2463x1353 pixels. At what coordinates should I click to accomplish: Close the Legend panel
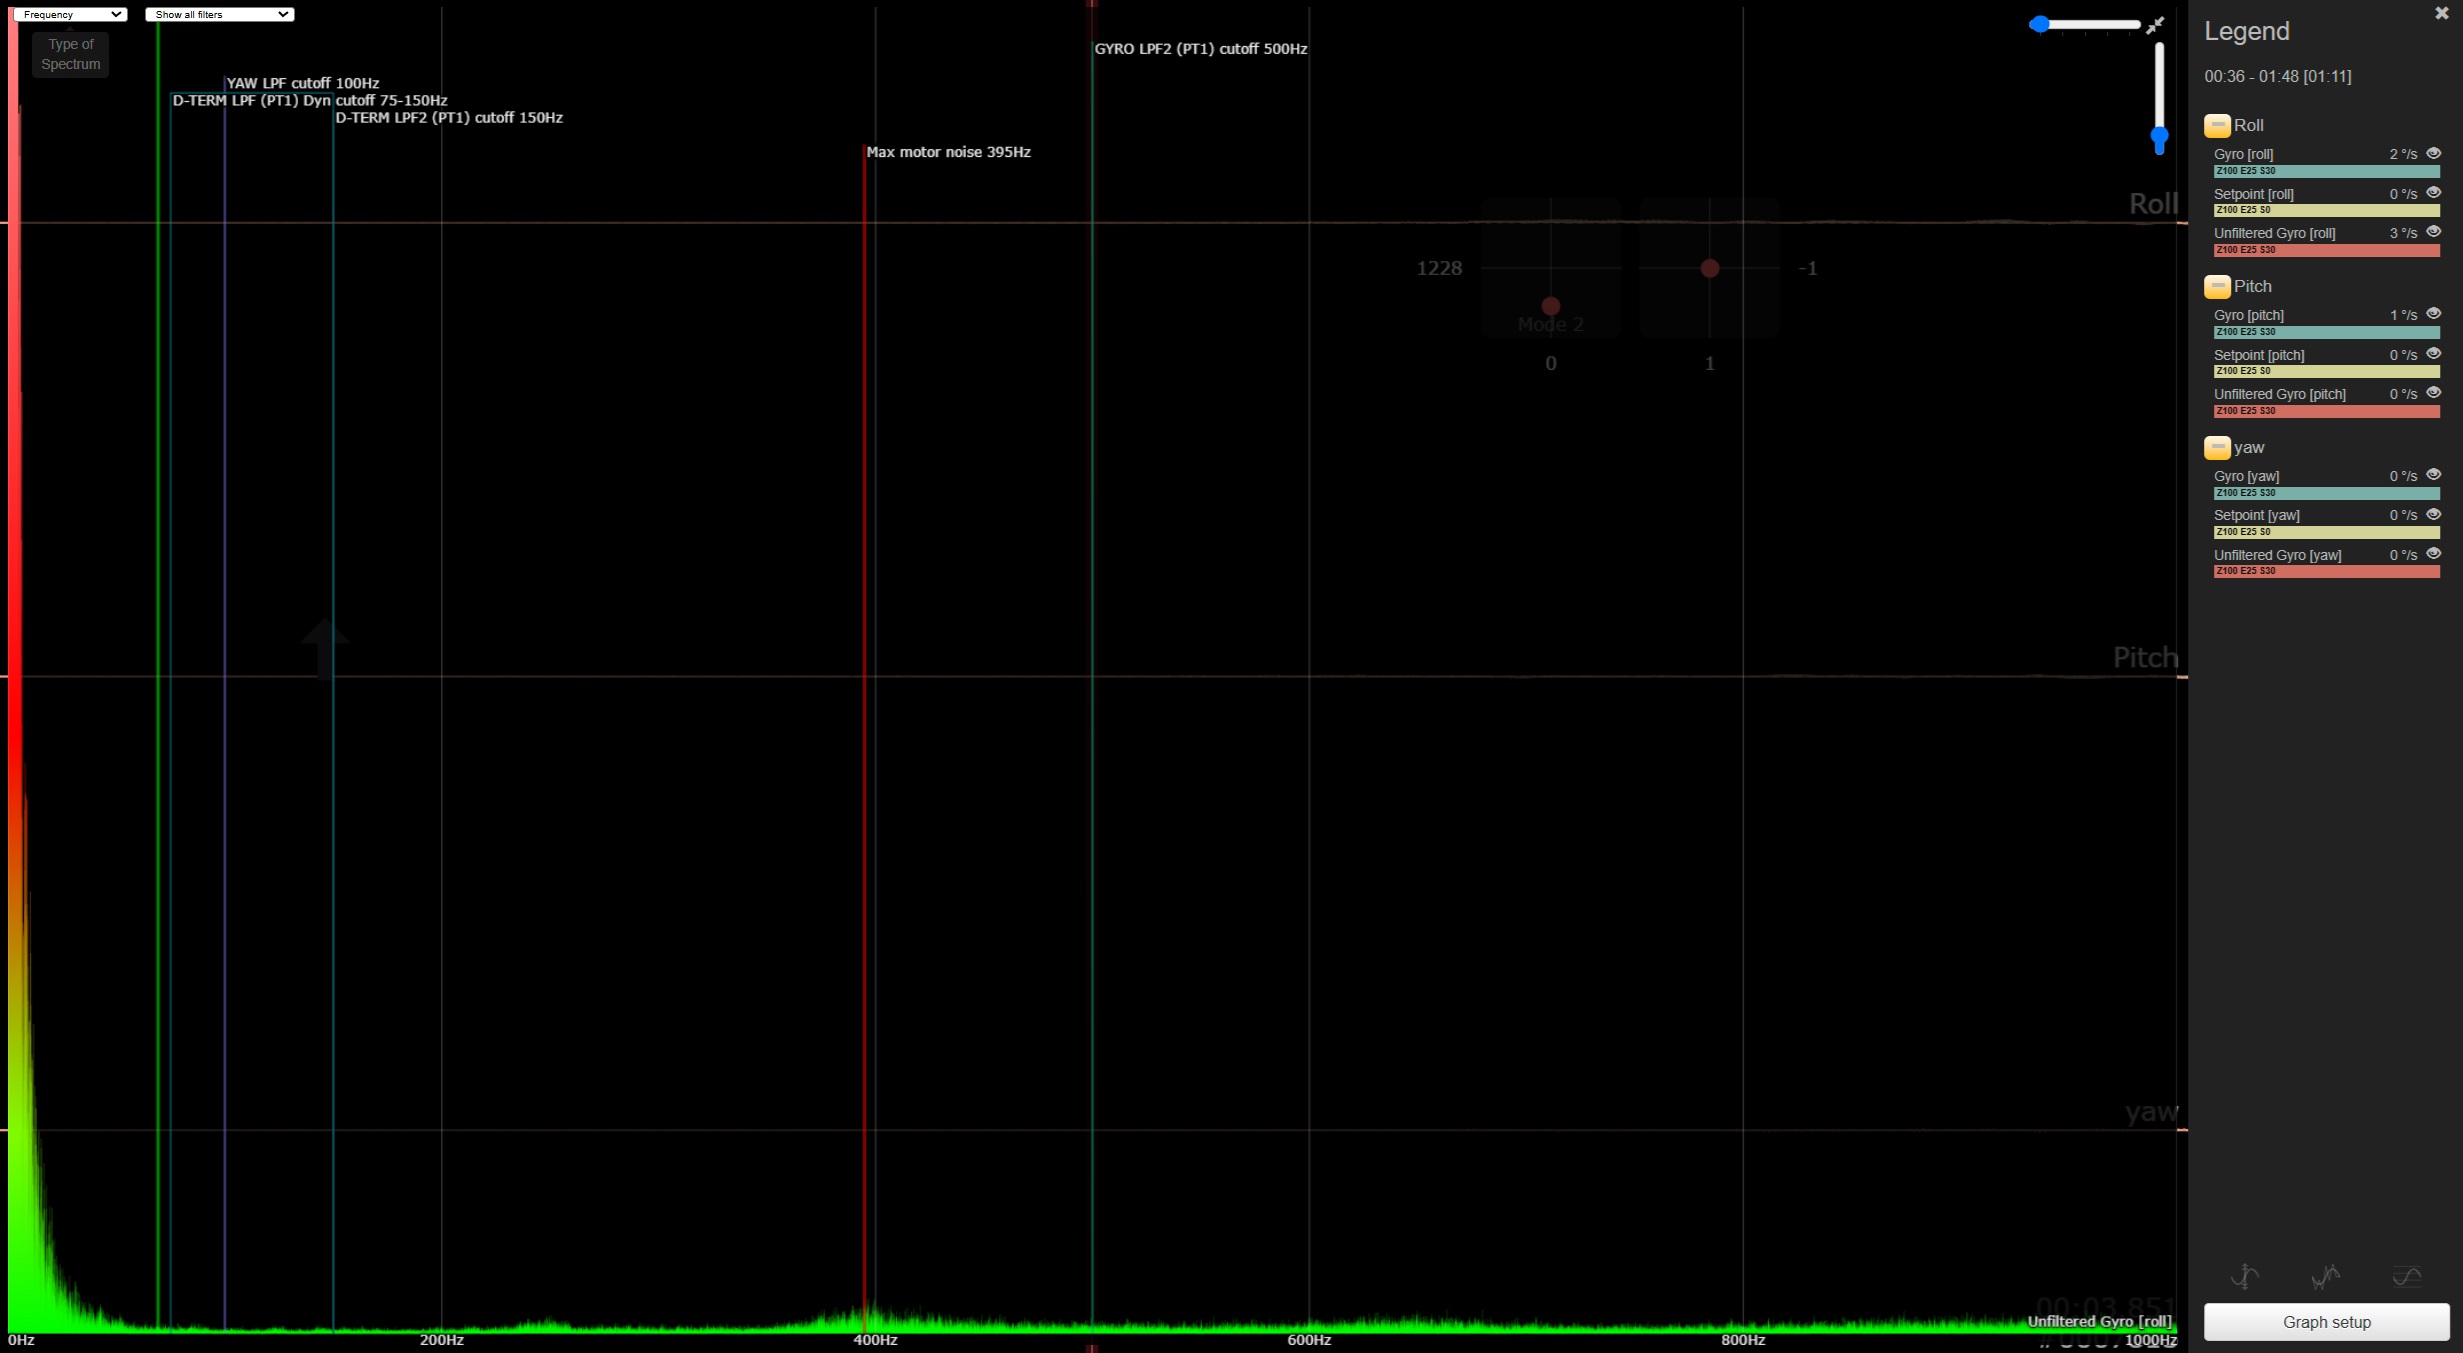[2441, 13]
